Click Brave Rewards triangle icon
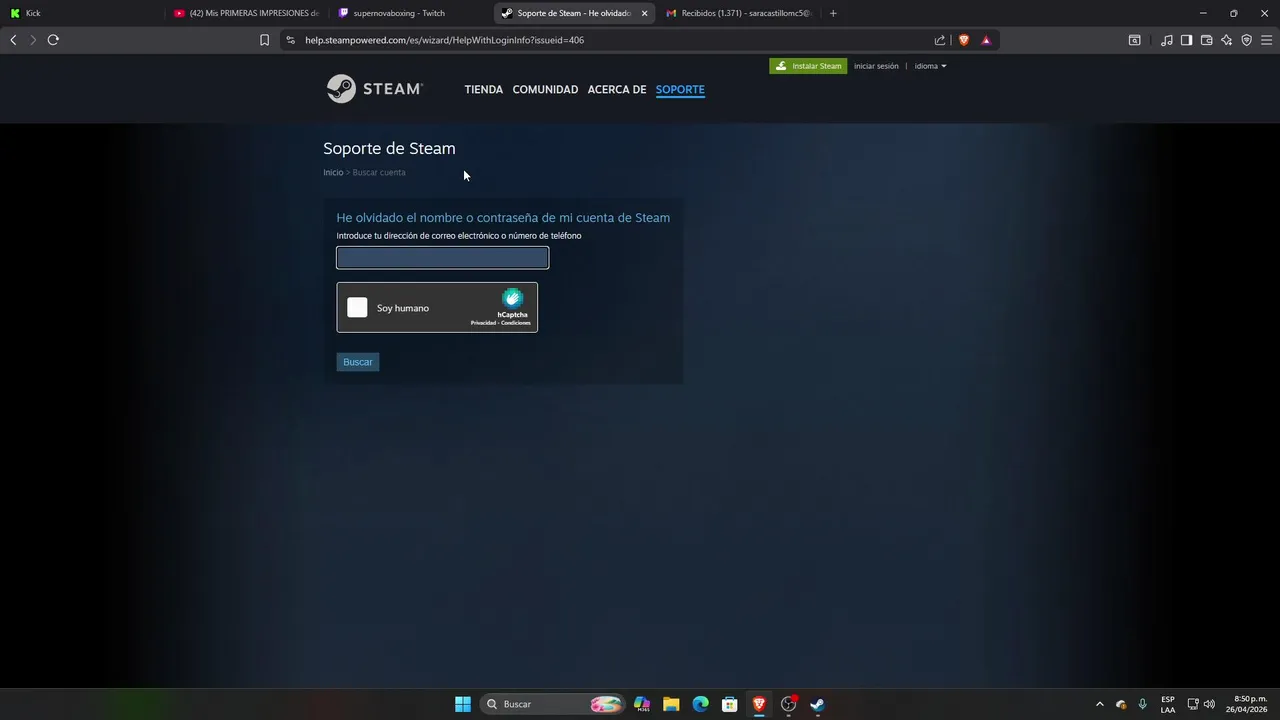The image size is (1280, 720). point(986,40)
